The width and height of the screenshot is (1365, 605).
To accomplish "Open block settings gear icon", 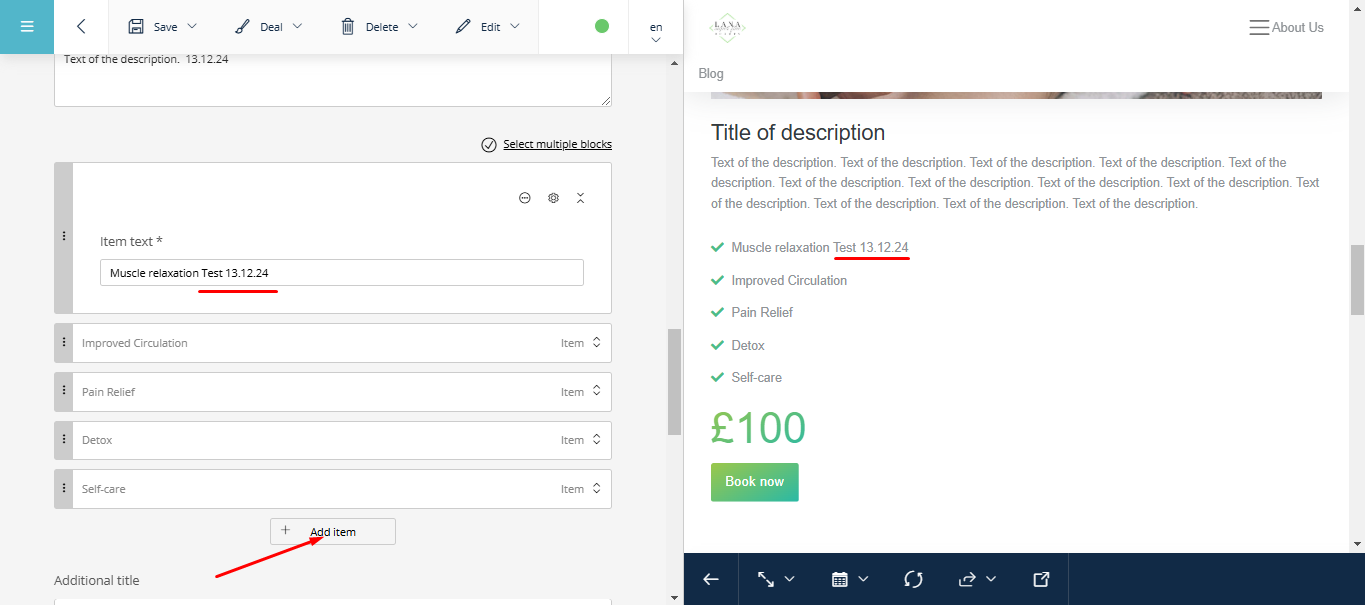I will pos(553,198).
